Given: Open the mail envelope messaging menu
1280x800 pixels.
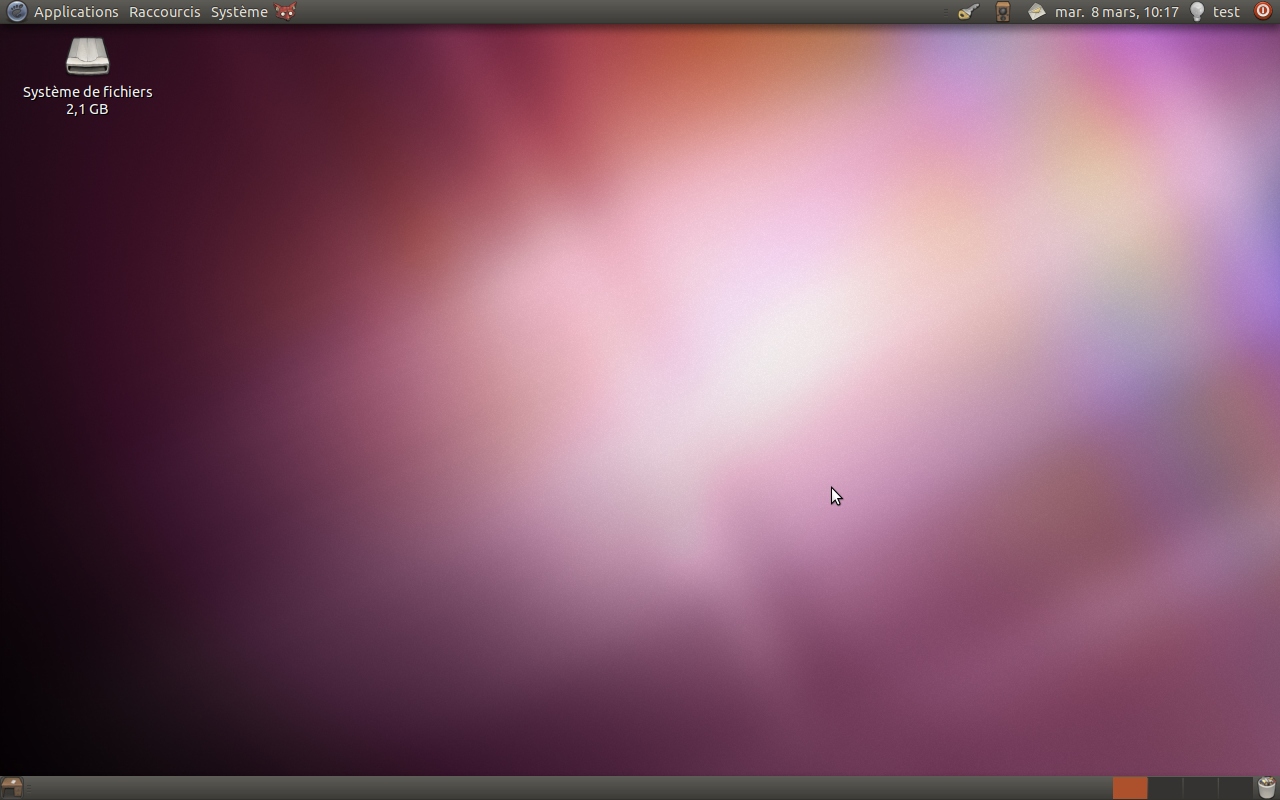Looking at the screenshot, I should coord(1037,12).
